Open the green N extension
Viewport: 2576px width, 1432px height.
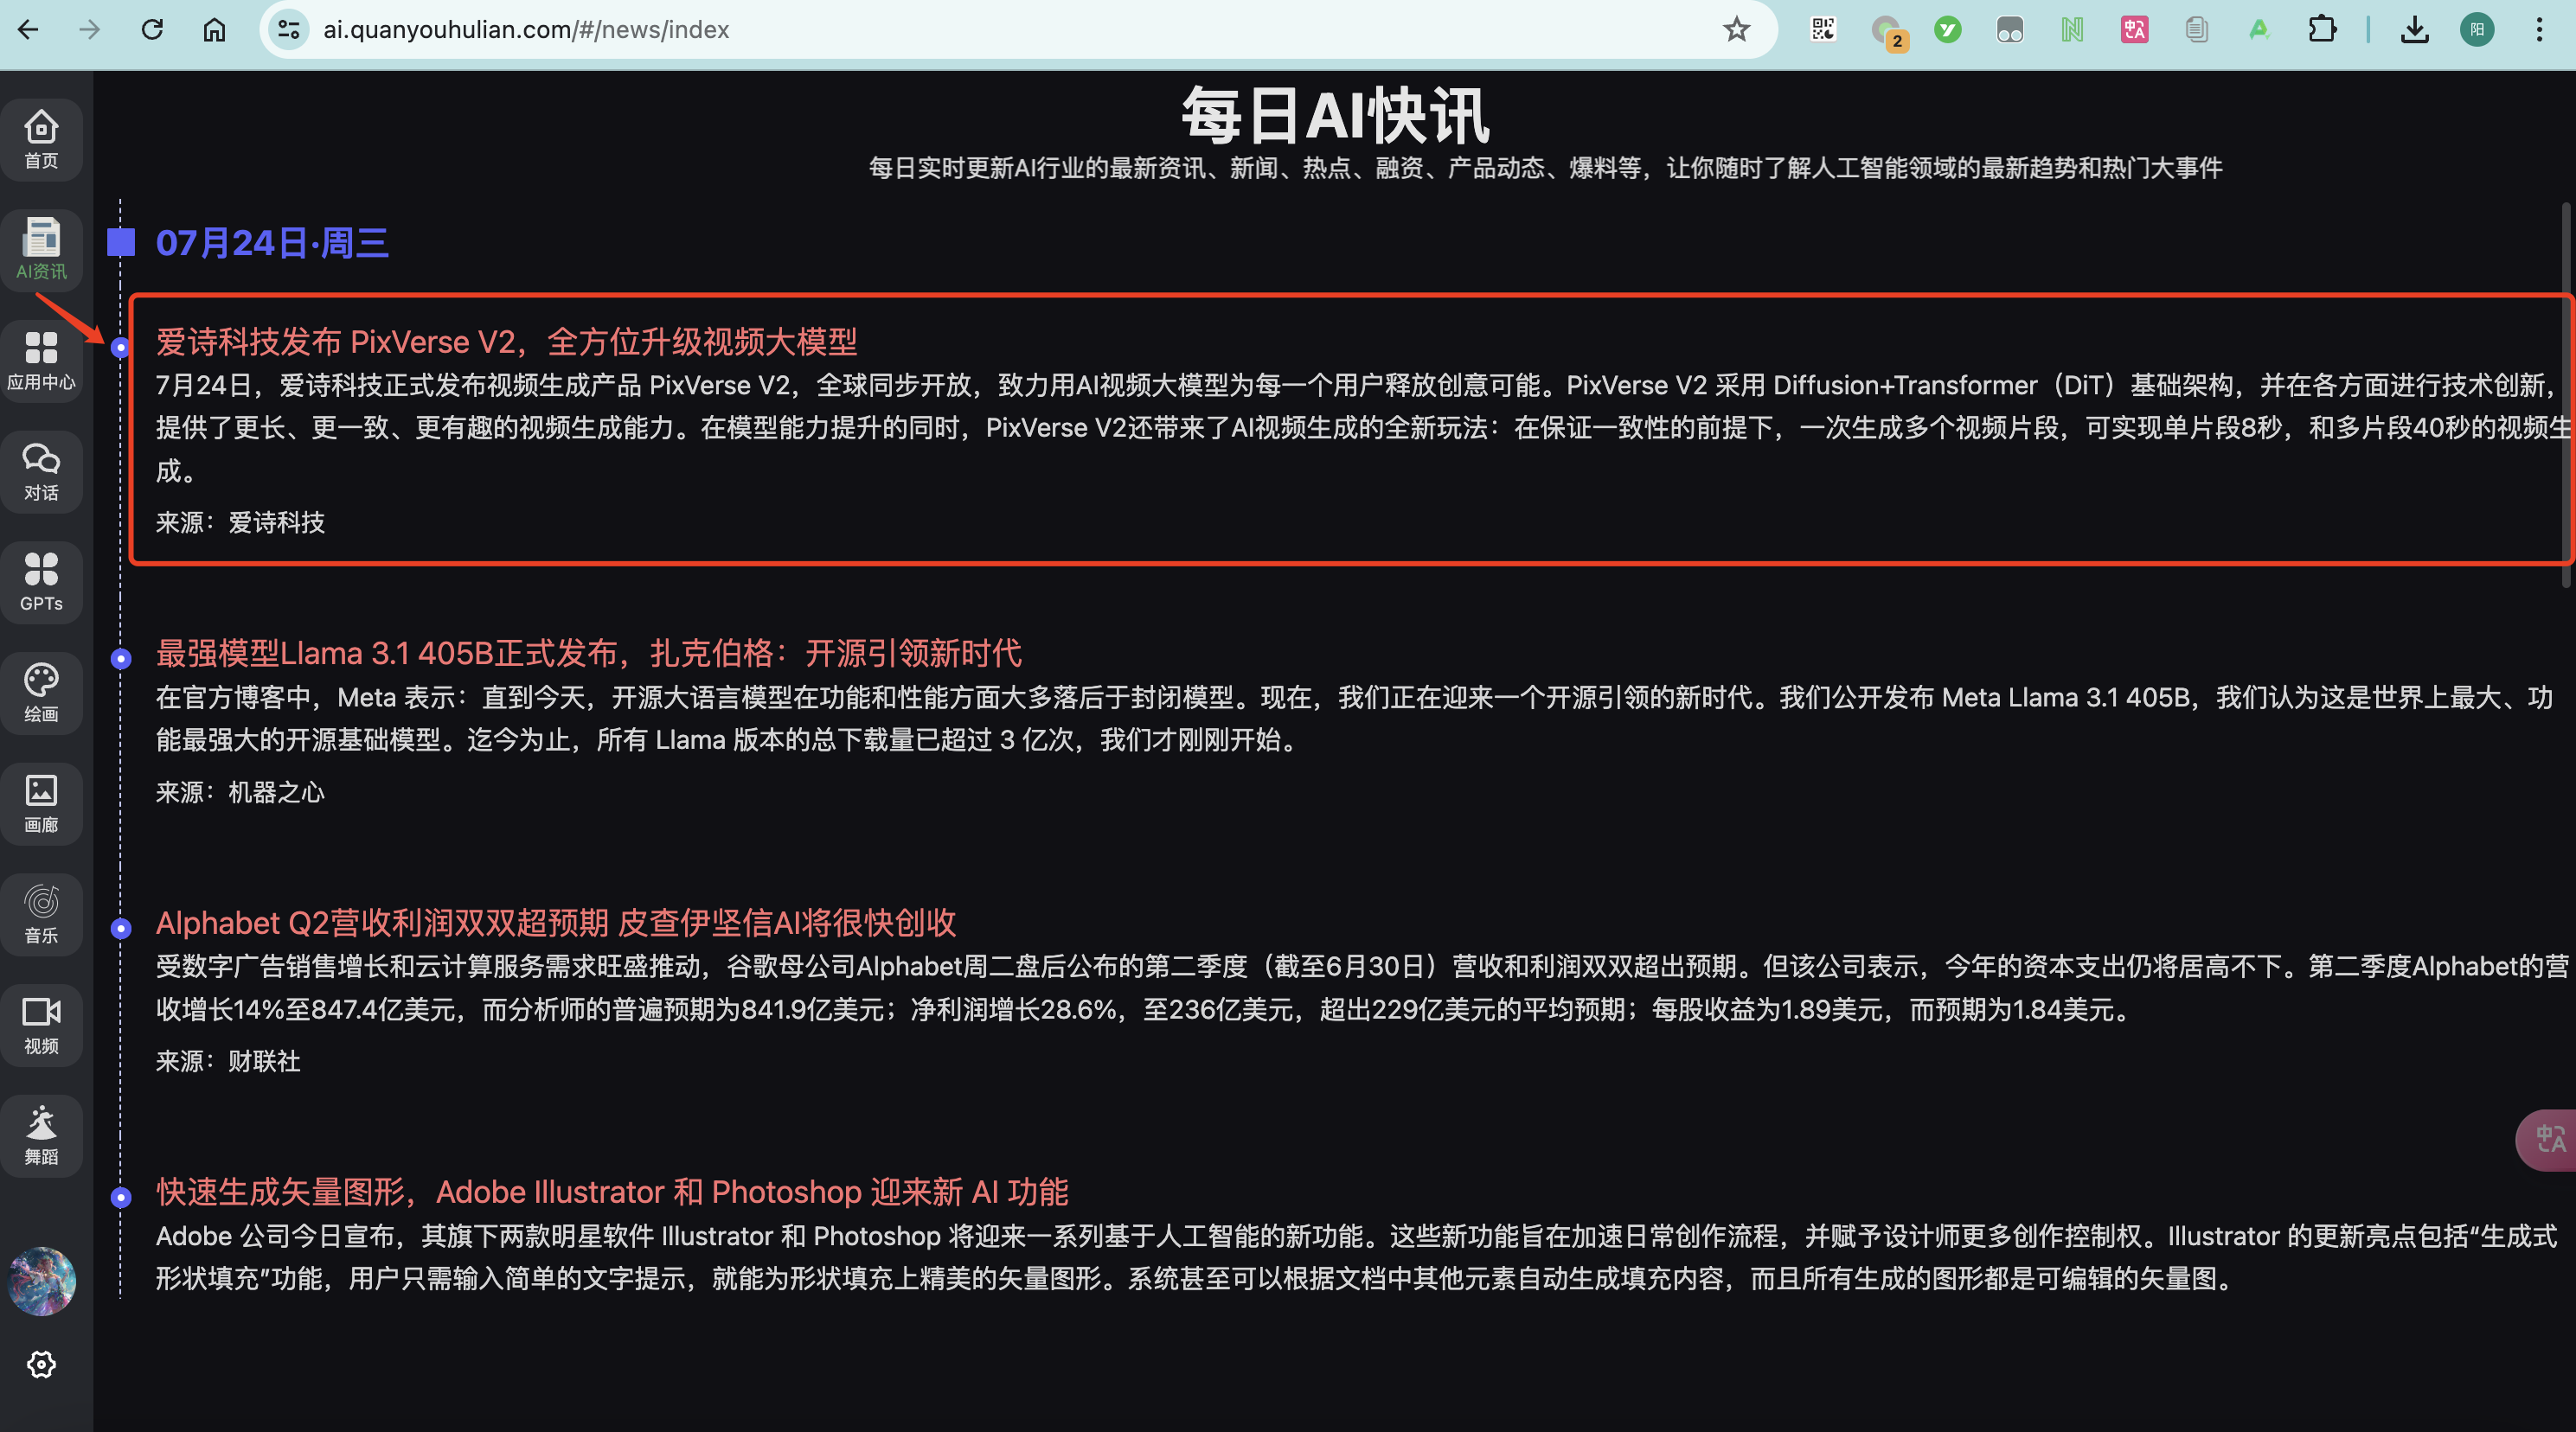[2072, 29]
